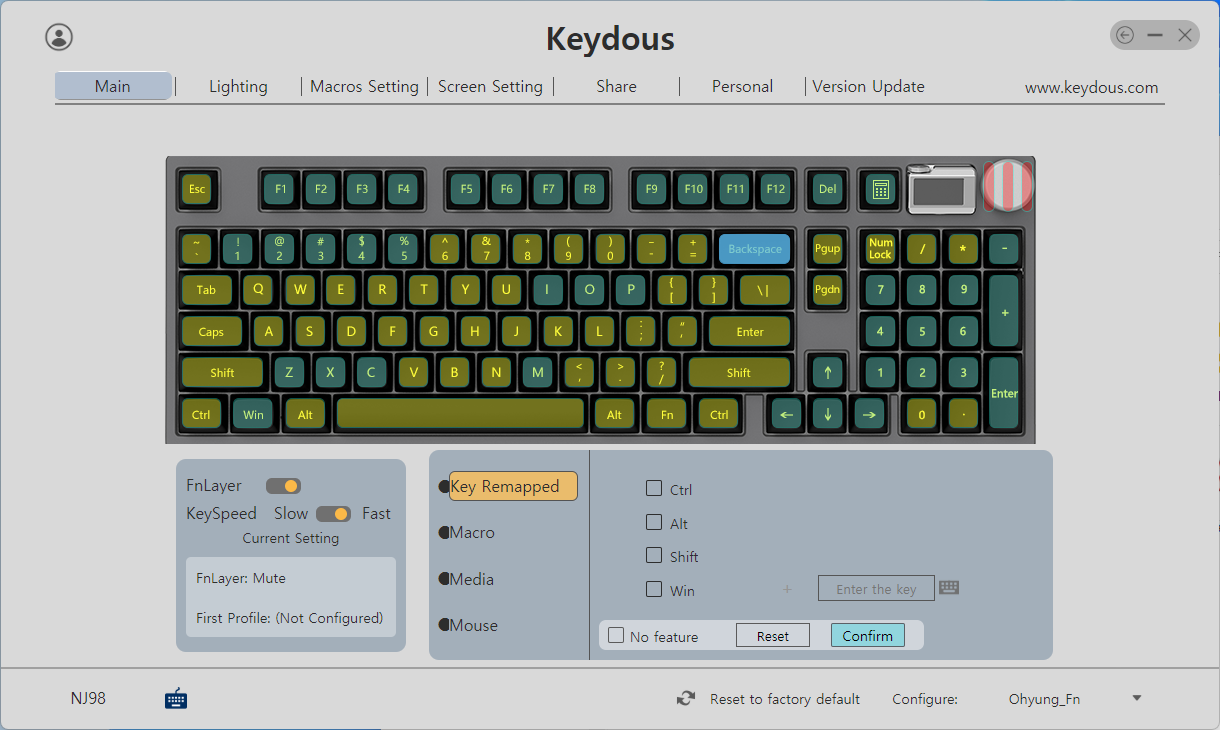Select the Tab key
This screenshot has height=730, width=1220.
206,290
